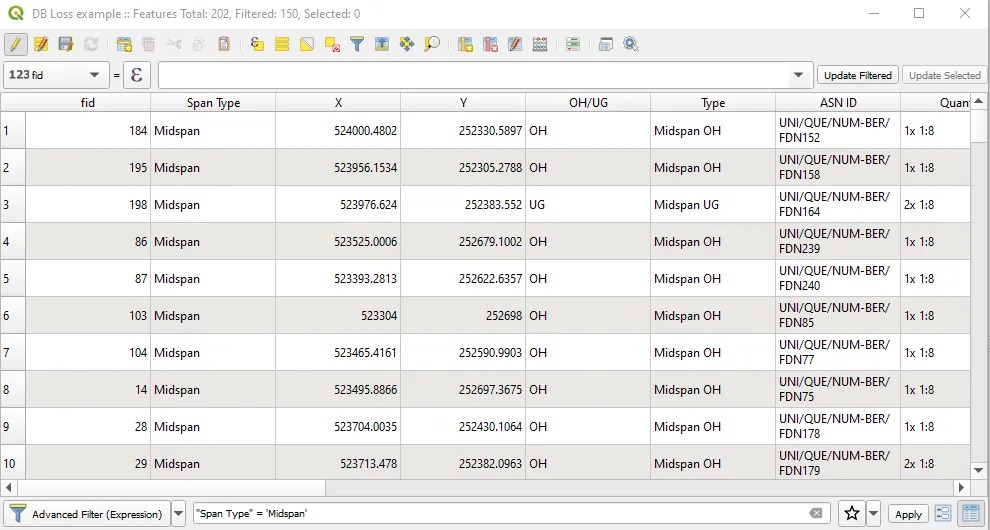Click the field update expression input
990x530 pixels.
point(474,75)
